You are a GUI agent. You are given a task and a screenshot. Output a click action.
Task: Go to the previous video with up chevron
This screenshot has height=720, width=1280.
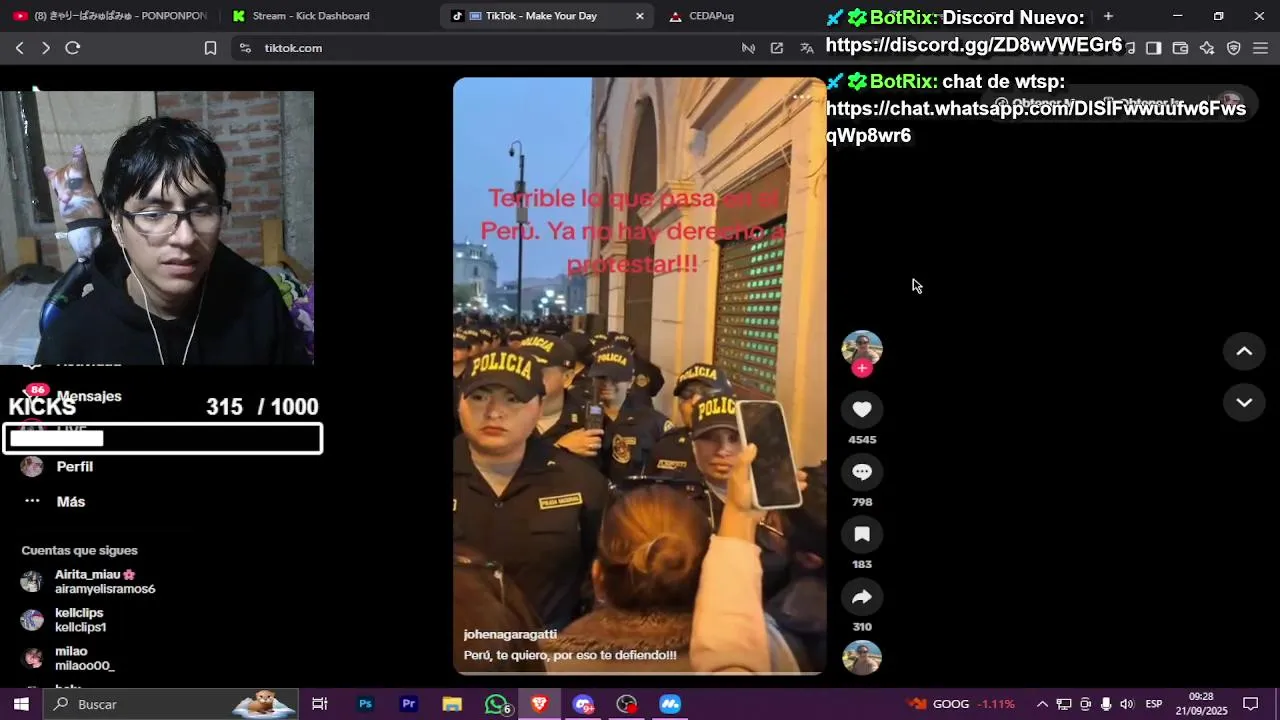click(x=1244, y=351)
